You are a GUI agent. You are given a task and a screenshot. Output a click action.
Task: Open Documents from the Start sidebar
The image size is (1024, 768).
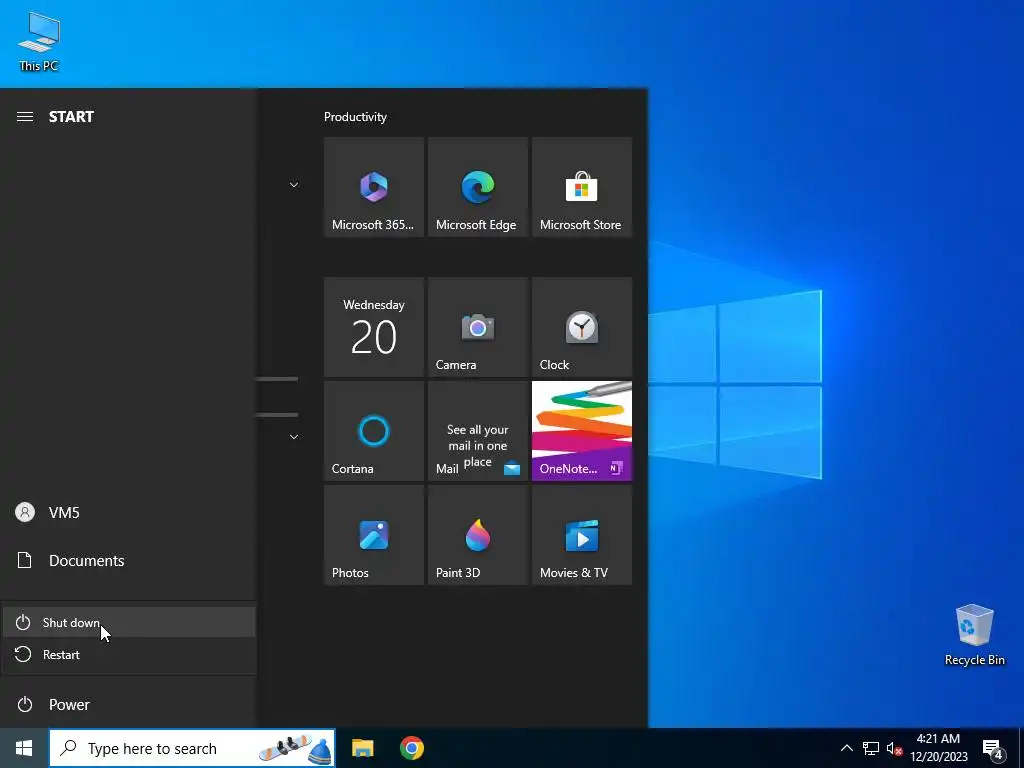coord(129,560)
